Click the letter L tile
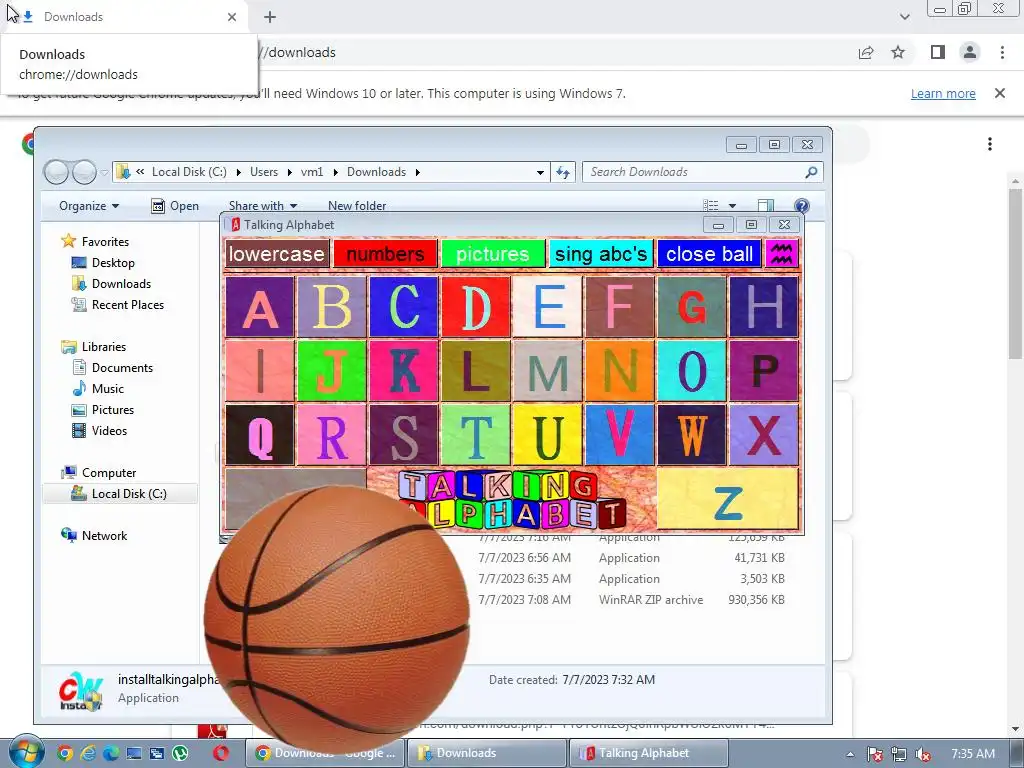Screen dimensions: 1024x768 click(x=475, y=370)
